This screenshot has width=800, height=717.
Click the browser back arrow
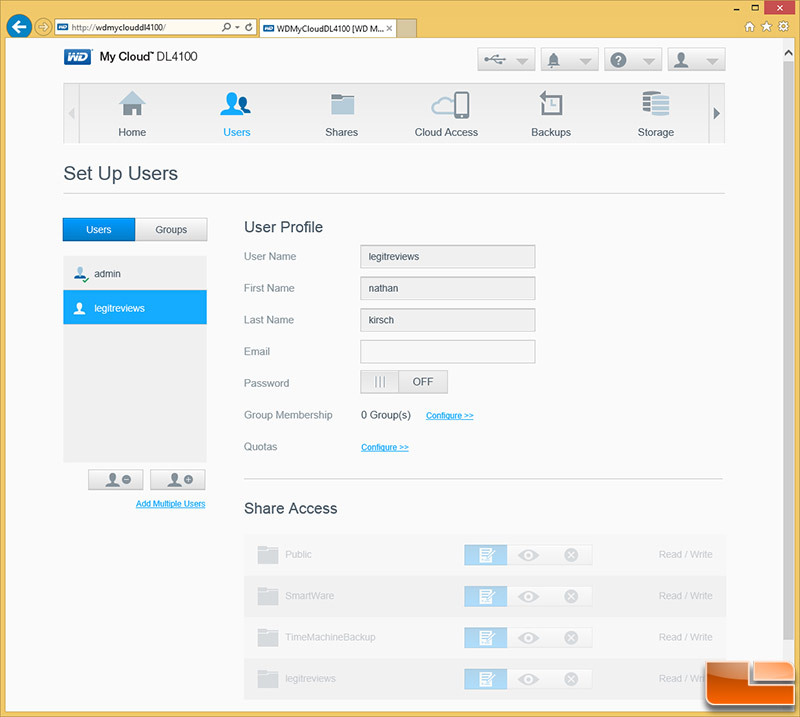coord(19,27)
